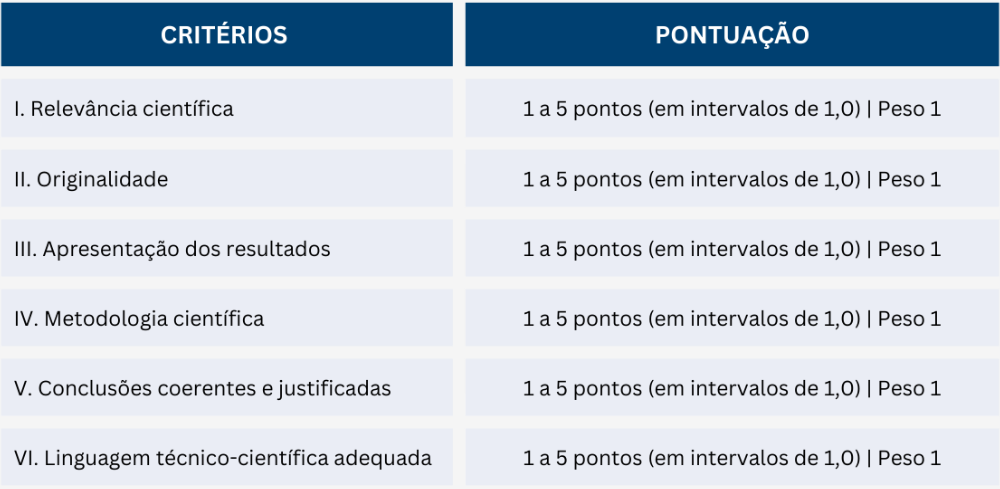Select 'V. Conclusões coerentes e justificadas' row
This screenshot has width=1000, height=489.
(x=226, y=388)
